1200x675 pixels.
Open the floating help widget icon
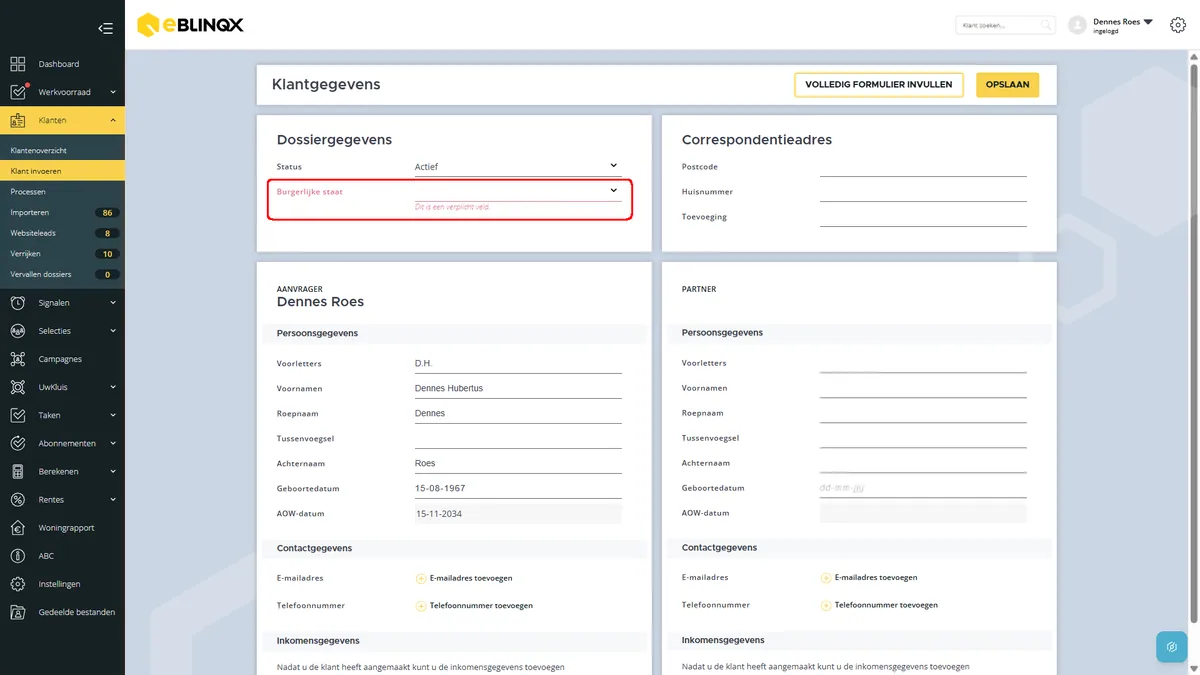pyautogui.click(x=1171, y=646)
